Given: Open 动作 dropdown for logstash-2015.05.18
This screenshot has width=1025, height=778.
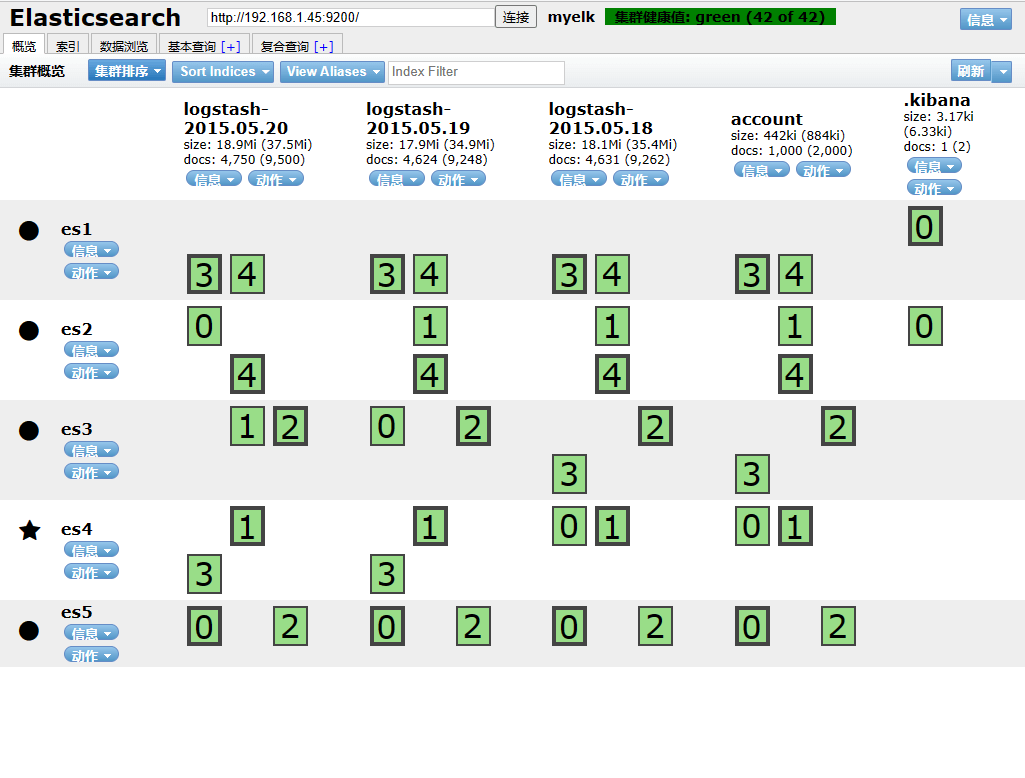Looking at the screenshot, I should click(x=641, y=178).
